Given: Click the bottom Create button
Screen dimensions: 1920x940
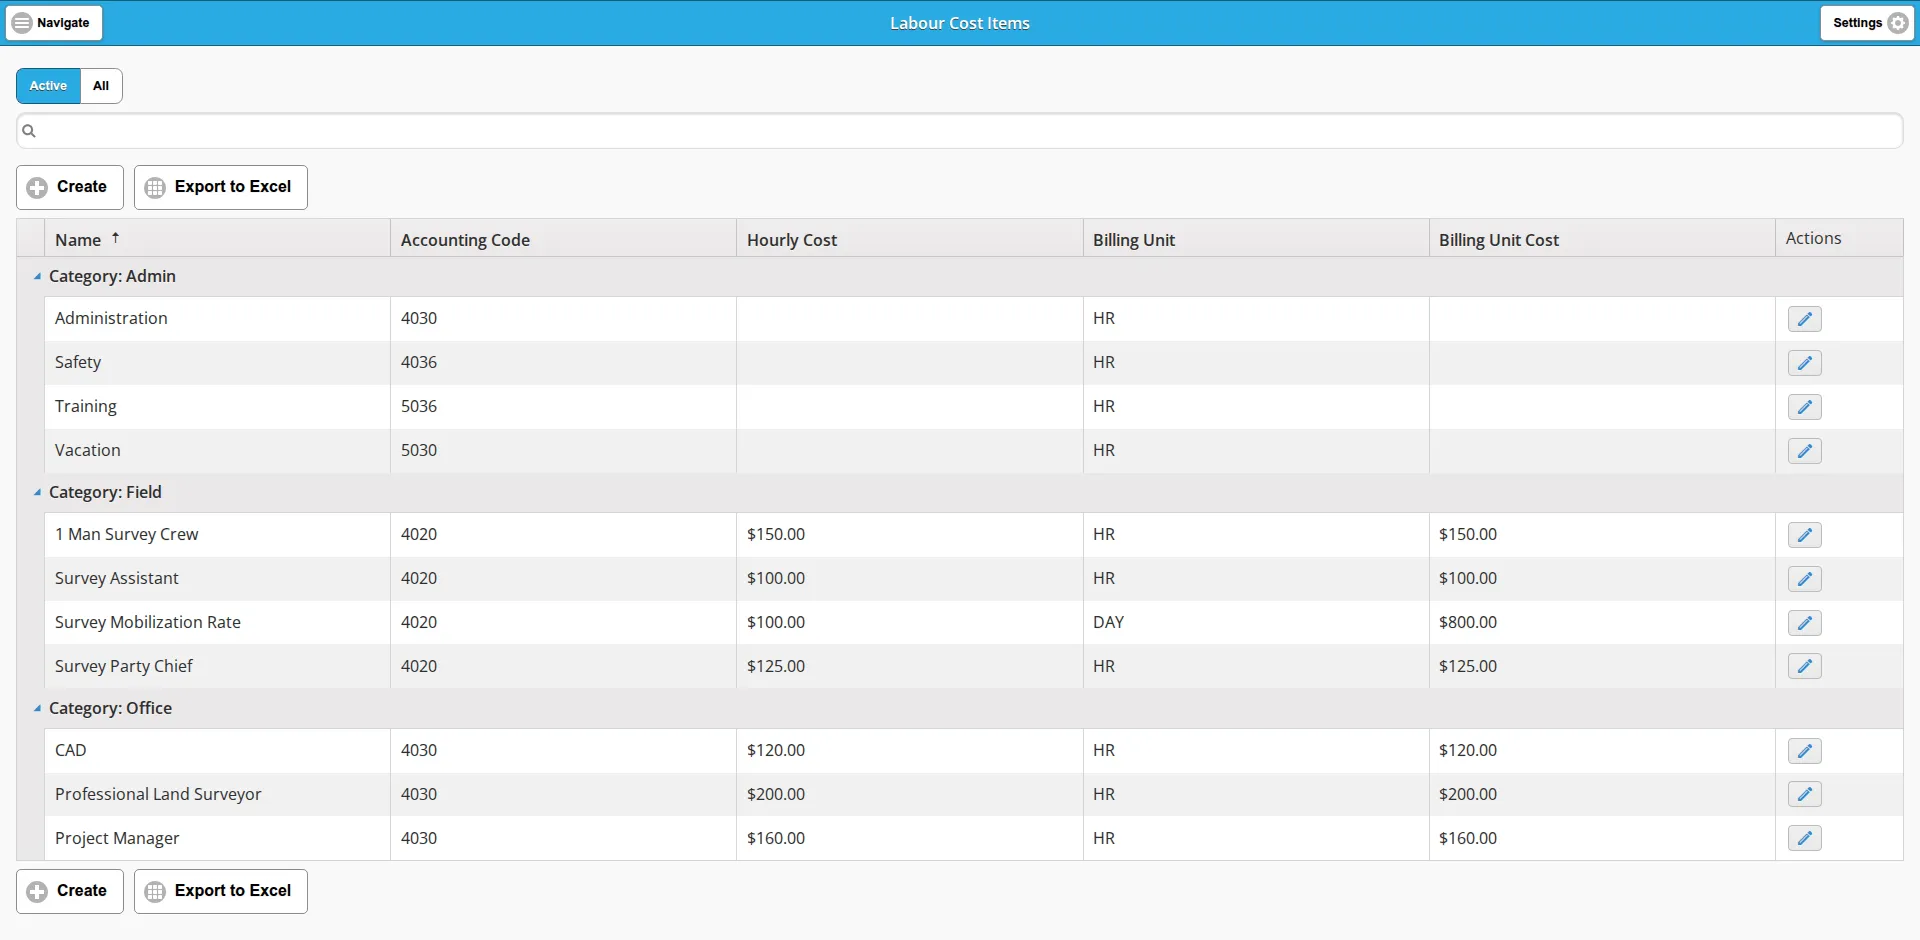Looking at the screenshot, I should (x=70, y=891).
